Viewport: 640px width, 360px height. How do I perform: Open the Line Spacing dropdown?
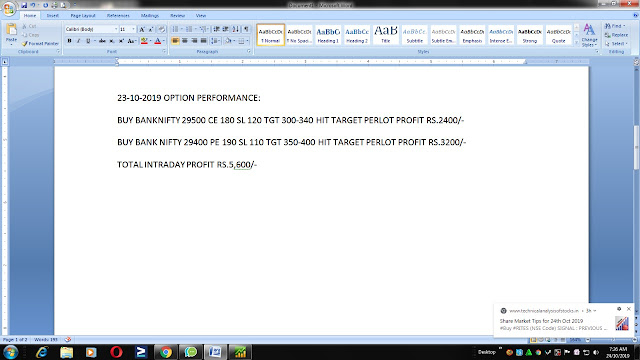pyautogui.click(x=216, y=41)
